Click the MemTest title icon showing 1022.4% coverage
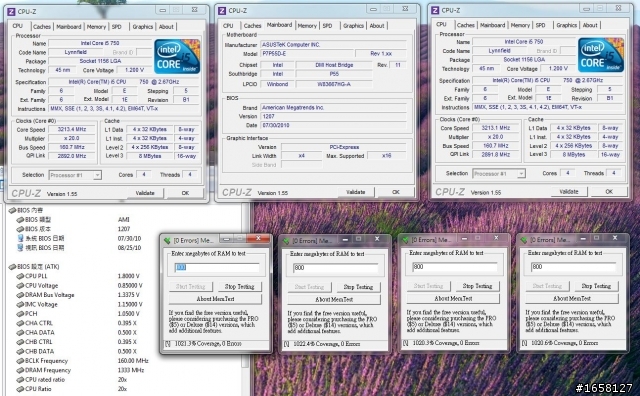Screen dimensions: 640x396 pos(286,240)
